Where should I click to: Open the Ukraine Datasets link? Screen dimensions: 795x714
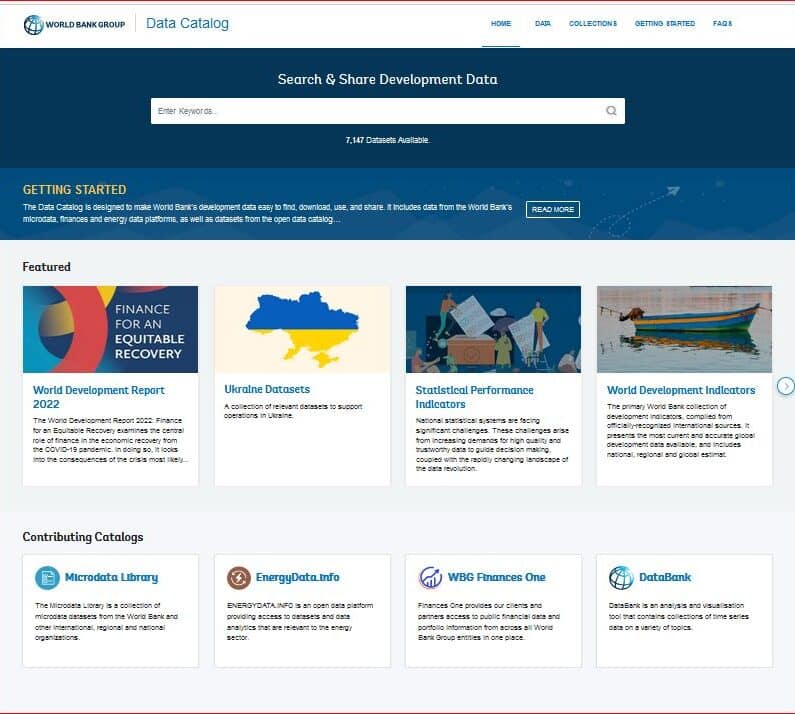click(x=267, y=389)
